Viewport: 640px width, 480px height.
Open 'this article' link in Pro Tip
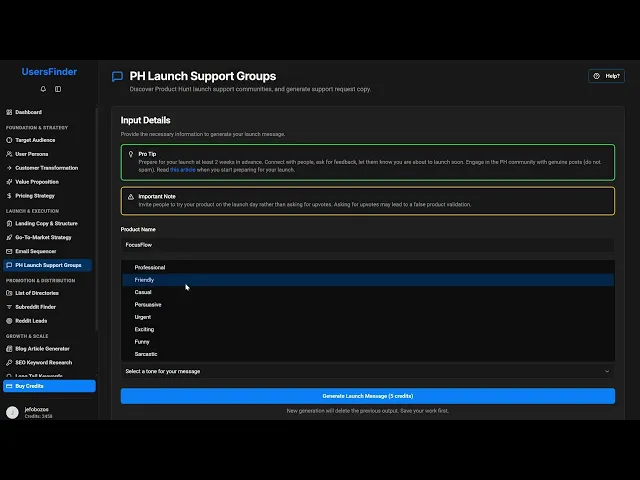tap(182, 170)
